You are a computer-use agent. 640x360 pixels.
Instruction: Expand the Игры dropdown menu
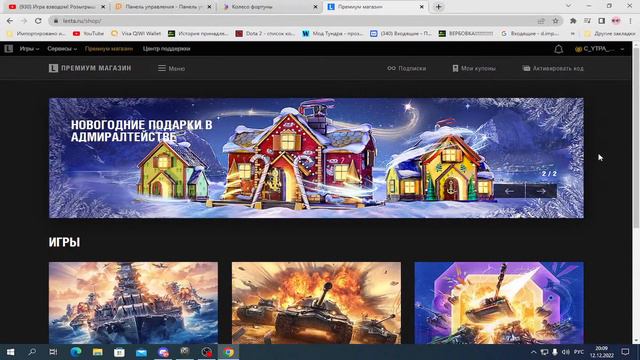coord(29,49)
